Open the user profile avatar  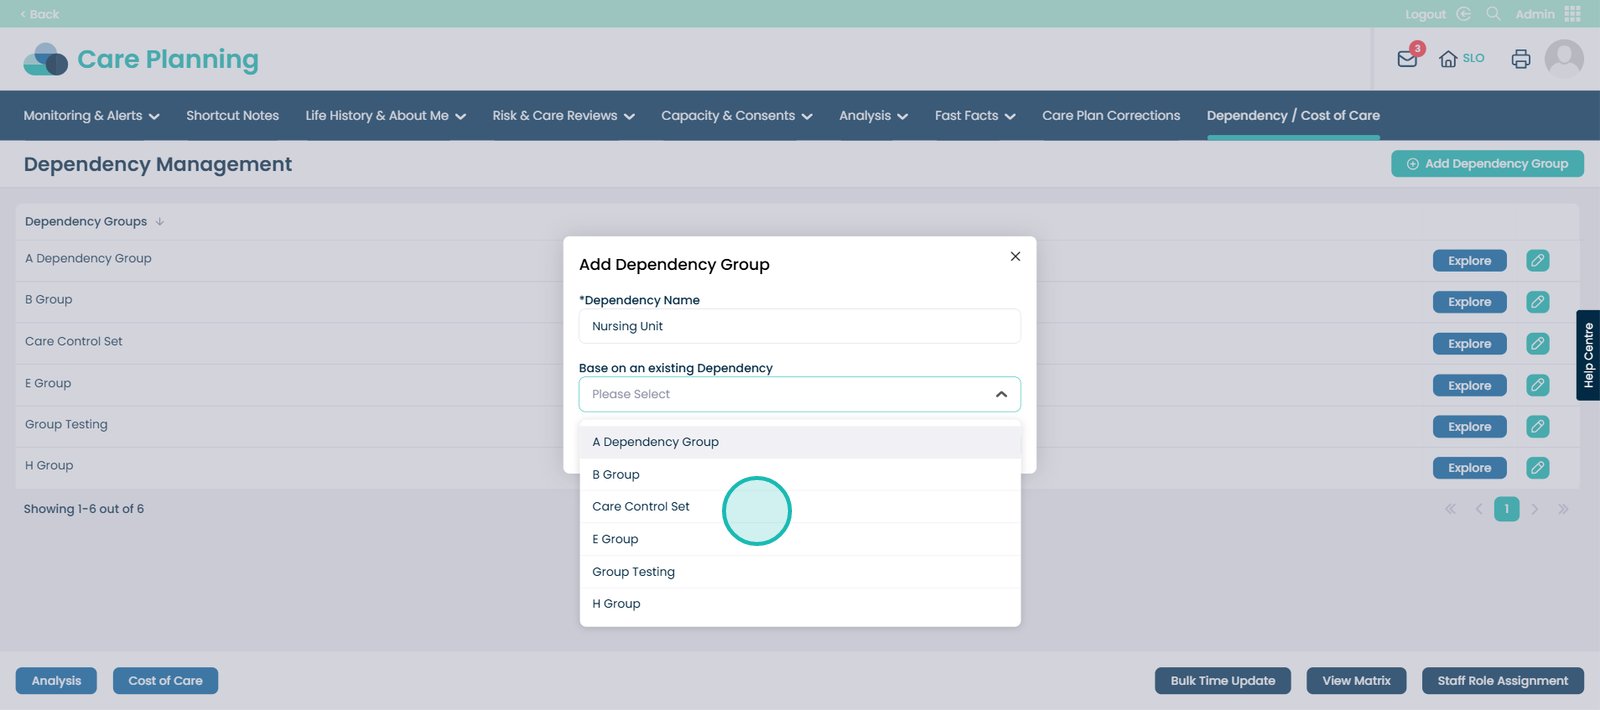(1563, 59)
